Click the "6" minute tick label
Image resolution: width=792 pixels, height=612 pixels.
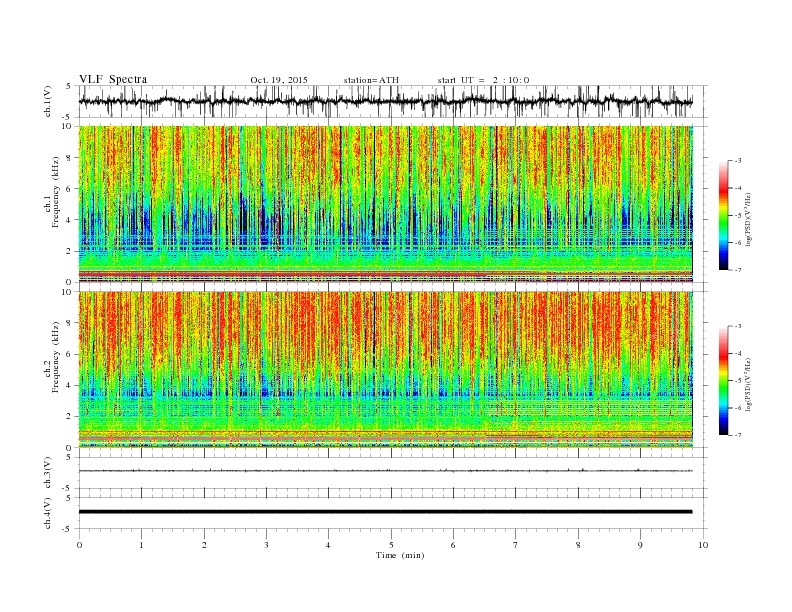[453, 545]
